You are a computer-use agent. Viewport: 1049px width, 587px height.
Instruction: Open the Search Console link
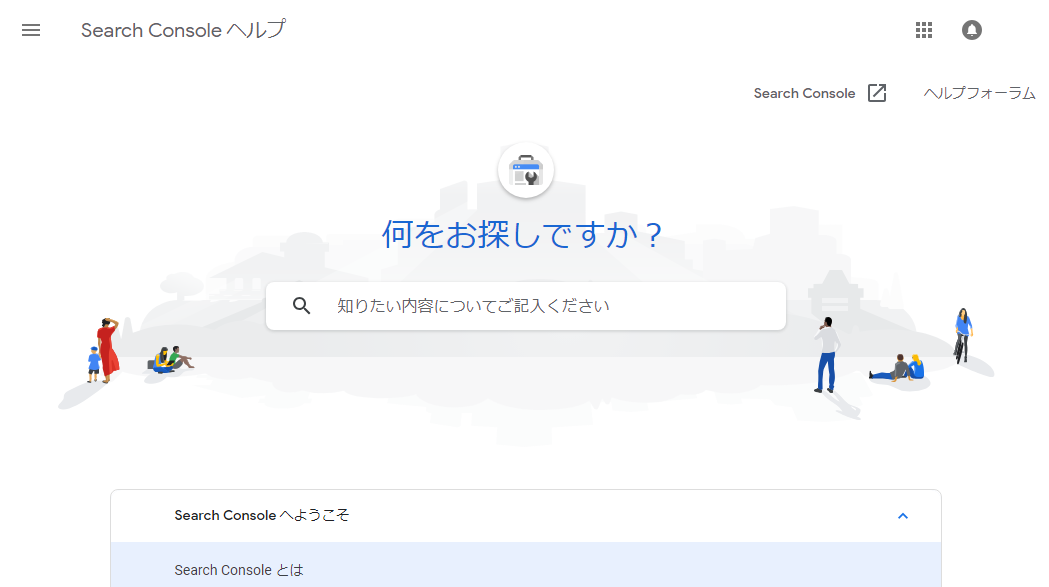(x=804, y=93)
